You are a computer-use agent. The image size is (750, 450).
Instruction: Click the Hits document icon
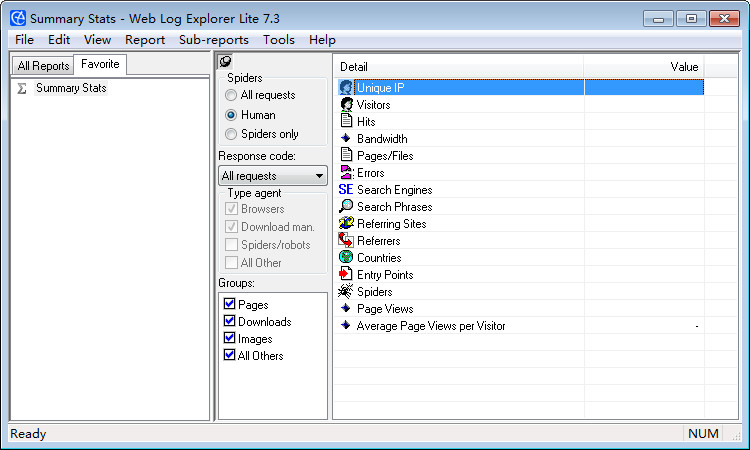point(346,121)
